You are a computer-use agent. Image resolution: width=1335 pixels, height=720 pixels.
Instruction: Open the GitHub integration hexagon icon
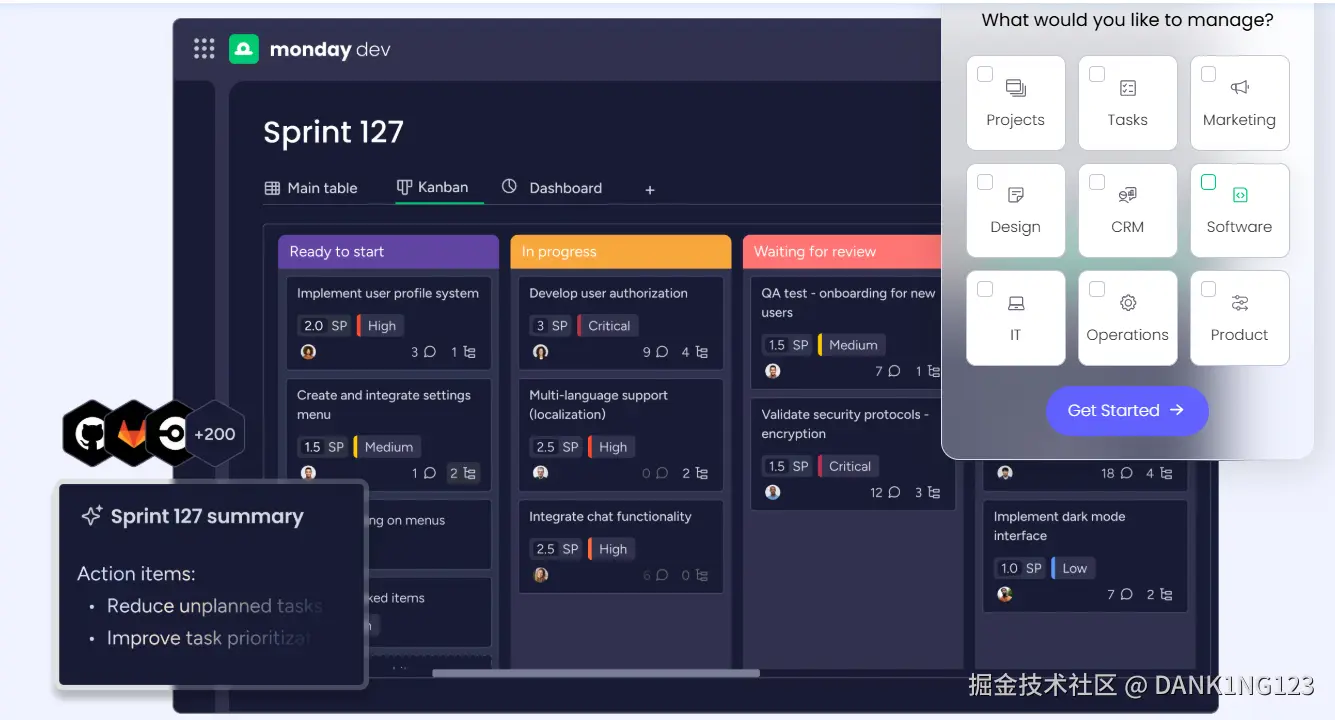[90, 434]
